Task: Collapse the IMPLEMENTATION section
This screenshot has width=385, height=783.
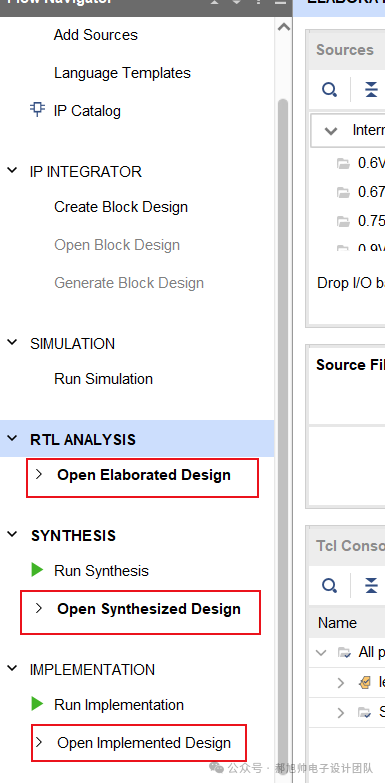Action: 12,669
